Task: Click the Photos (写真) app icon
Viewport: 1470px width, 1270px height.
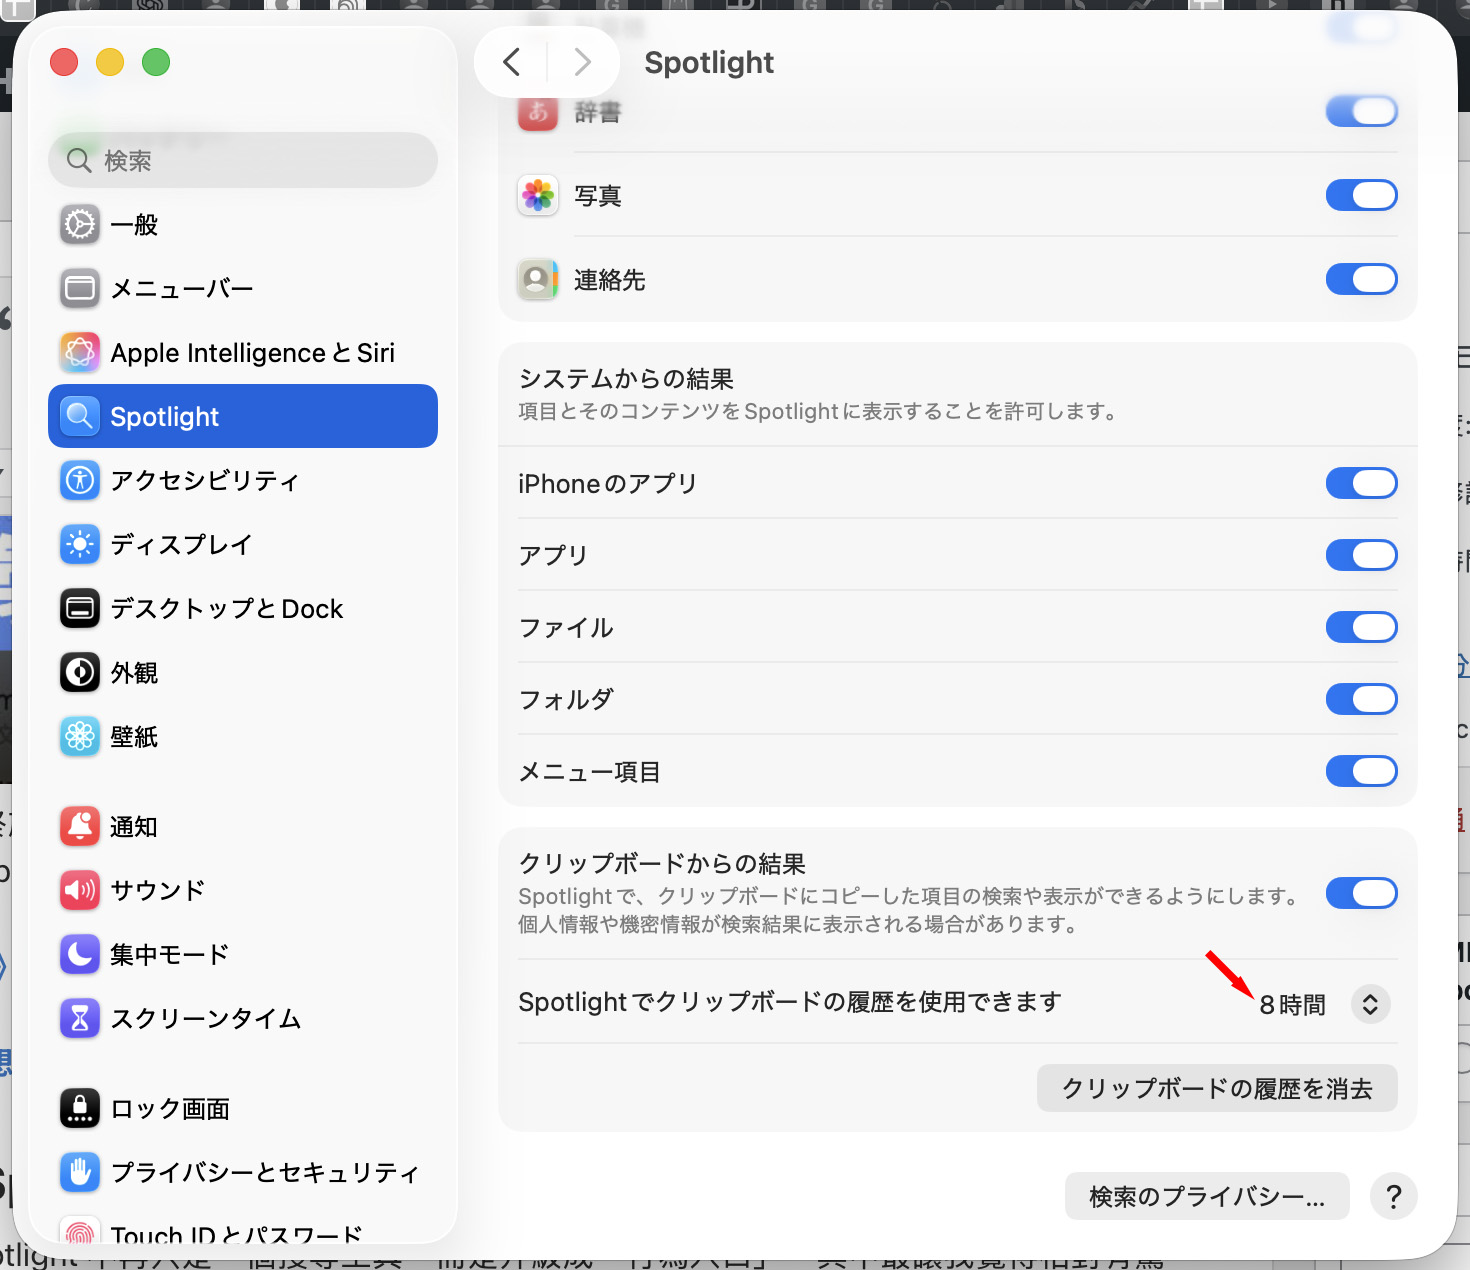Action: pos(538,196)
